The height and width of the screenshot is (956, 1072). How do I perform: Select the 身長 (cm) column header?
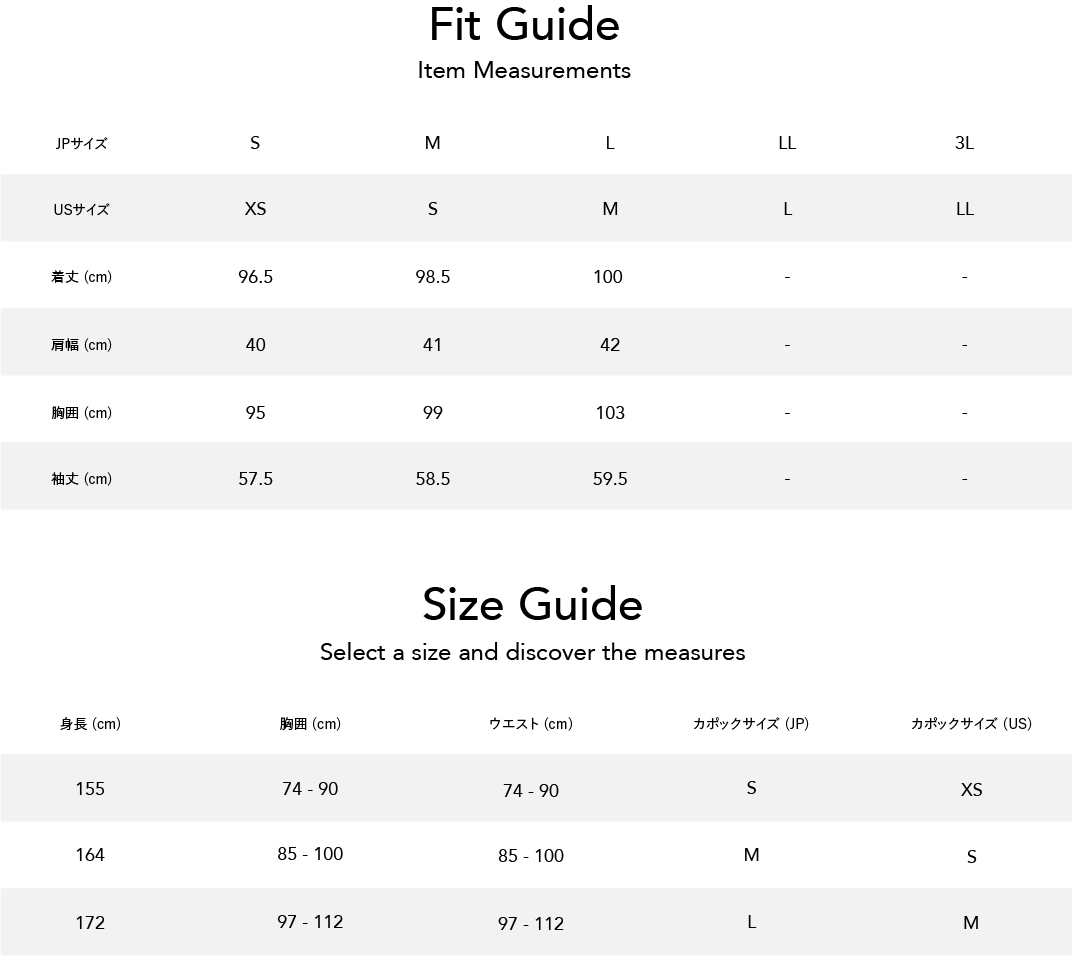click(x=90, y=723)
